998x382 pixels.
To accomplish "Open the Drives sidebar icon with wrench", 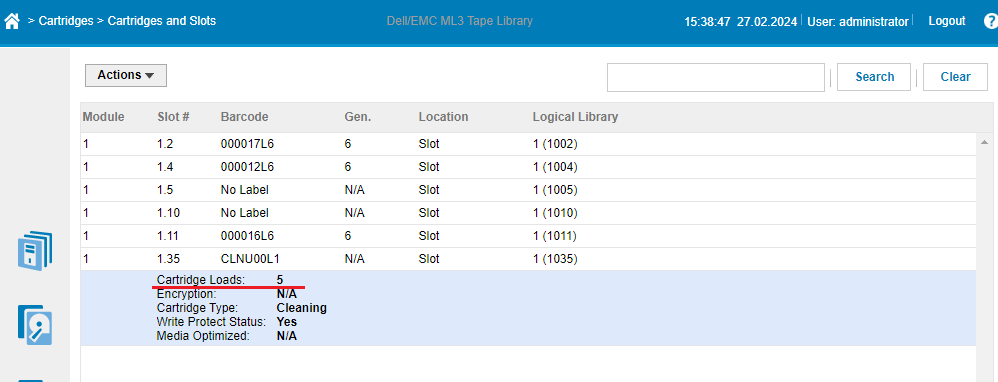I will [x=34, y=325].
